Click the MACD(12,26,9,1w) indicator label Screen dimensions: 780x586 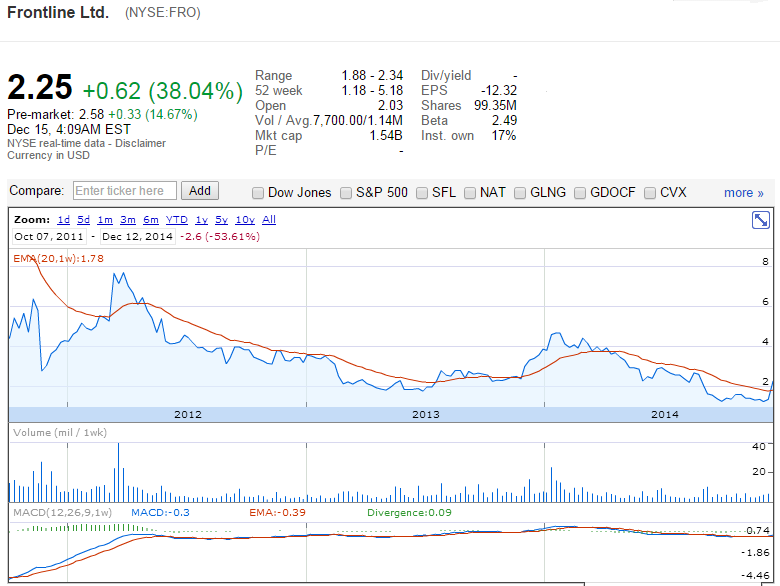coord(63,513)
